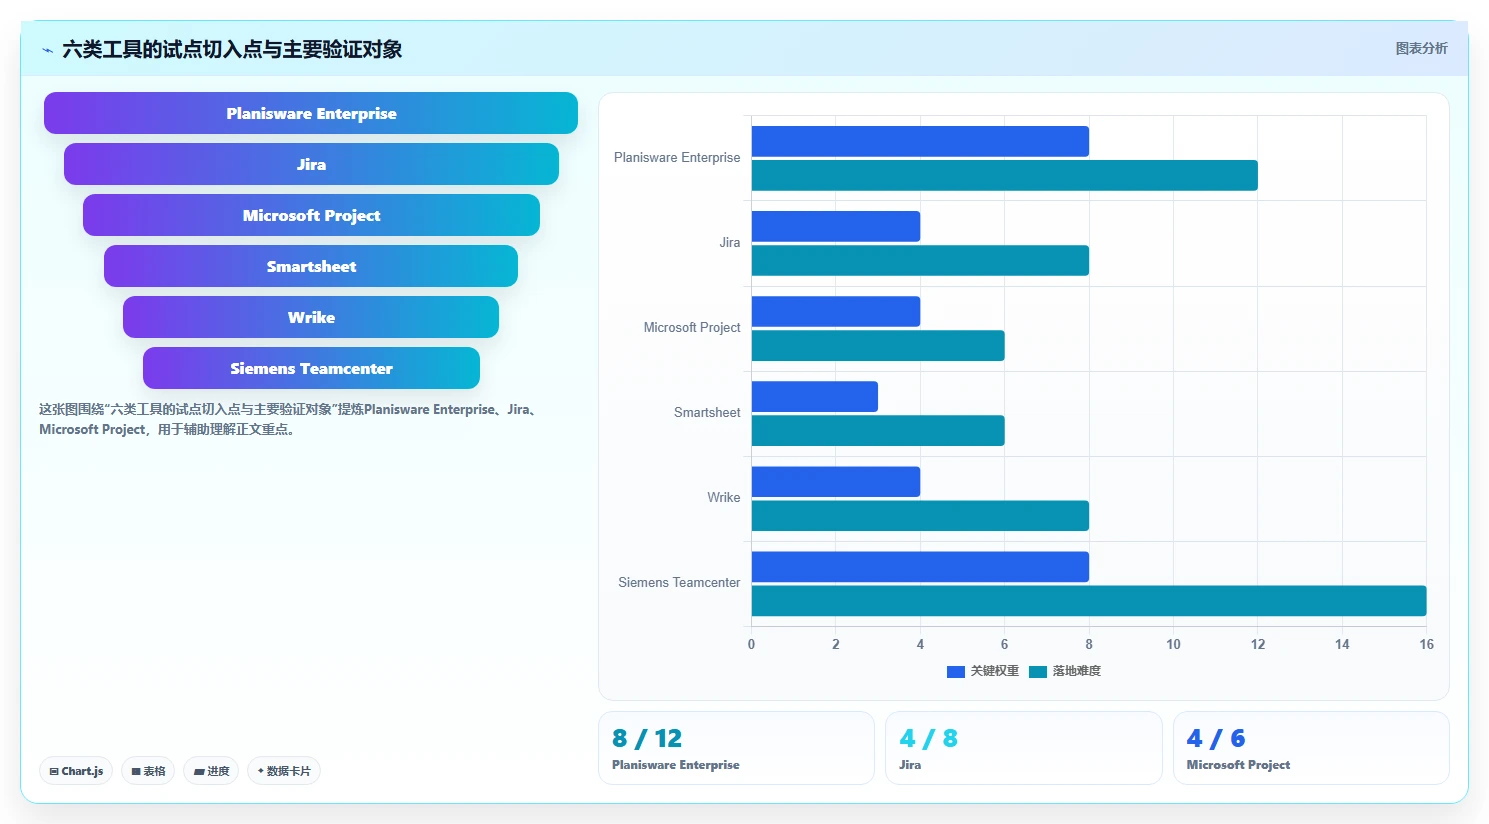Viewport: 1489px width, 824px height.
Task: Click the blue 关键权重 bar for Smartsheet
Action: (815, 396)
